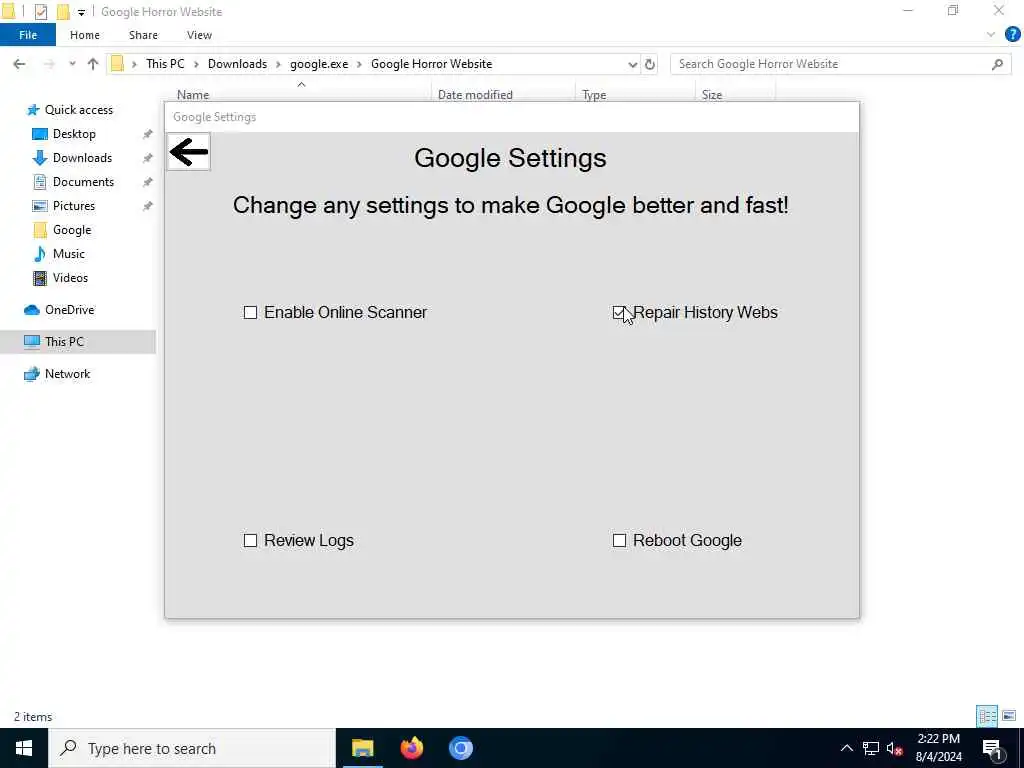Open Pictures in navigation pane
Image resolution: width=1024 pixels, height=768 pixels.
tap(74, 206)
